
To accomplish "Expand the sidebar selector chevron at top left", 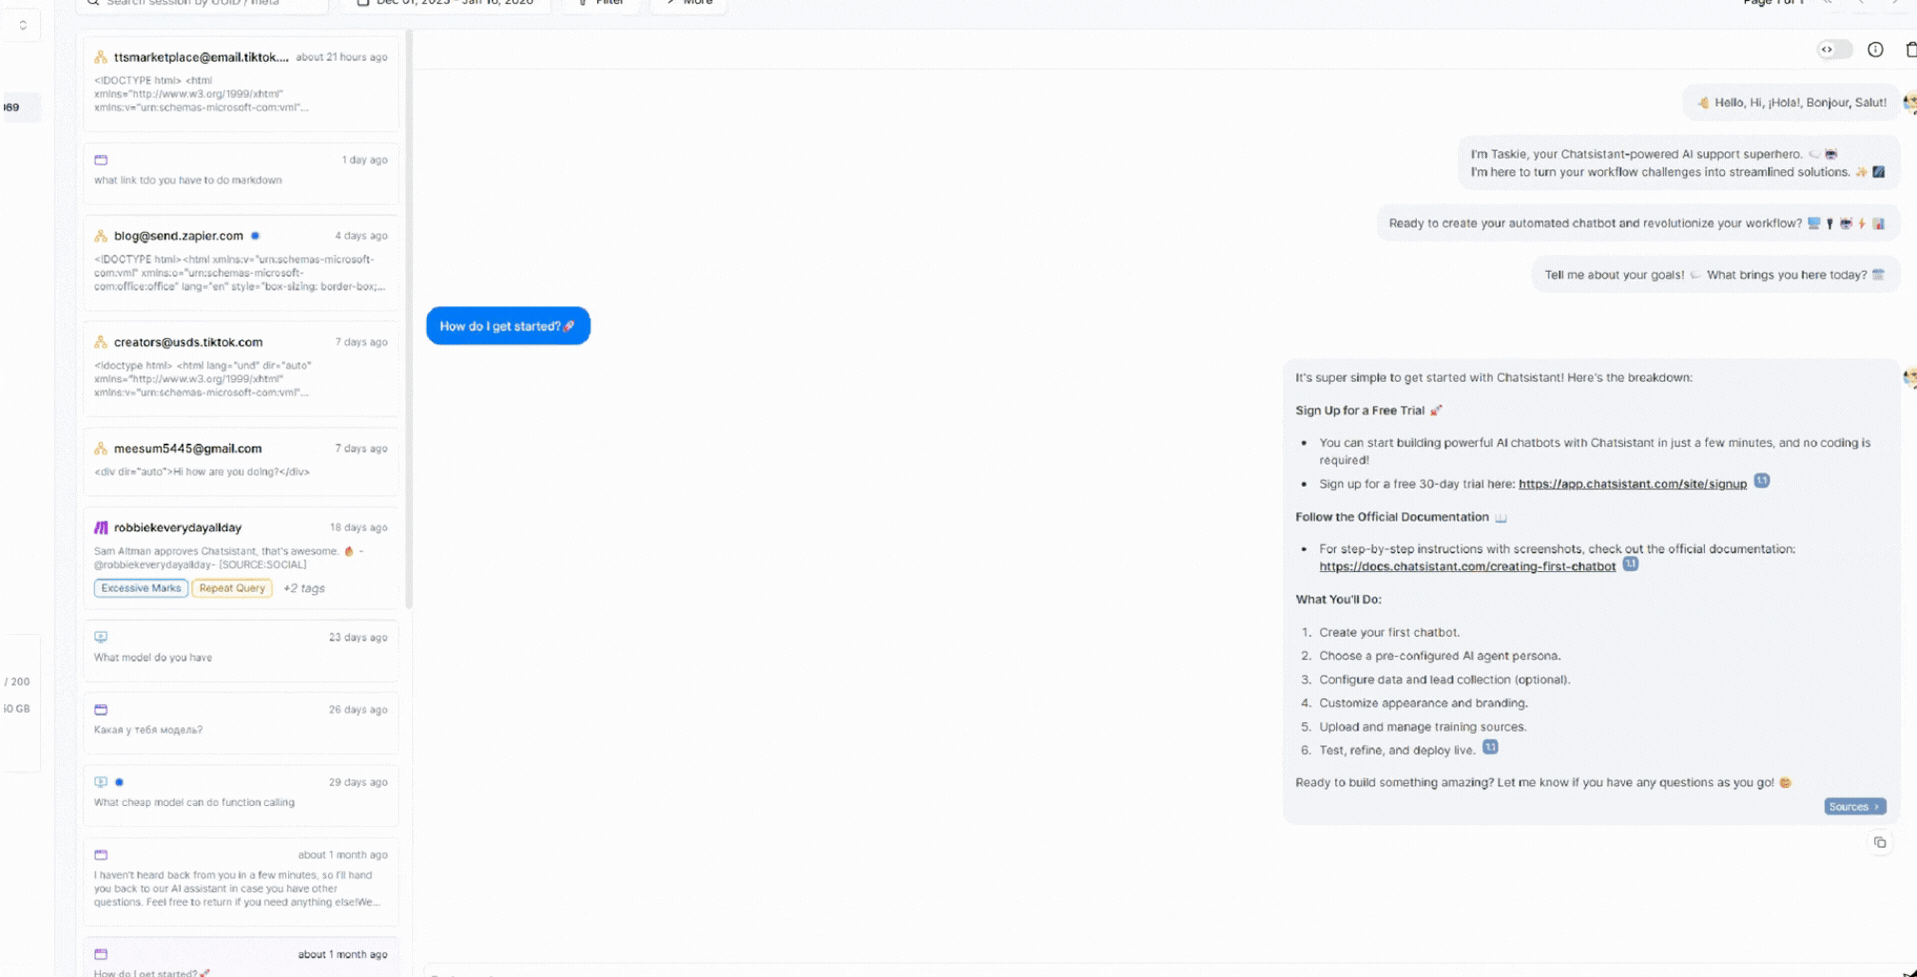I will (x=23, y=25).
